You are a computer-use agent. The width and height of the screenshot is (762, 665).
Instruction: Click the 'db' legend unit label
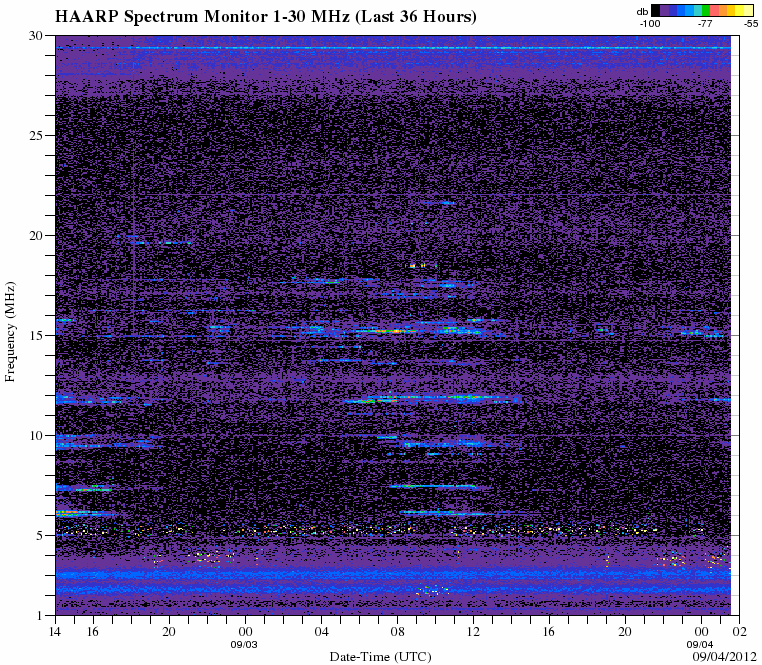642,12
